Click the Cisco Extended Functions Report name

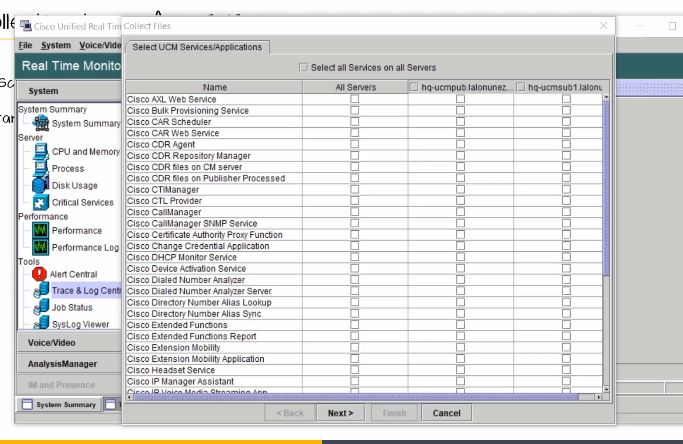tap(192, 336)
